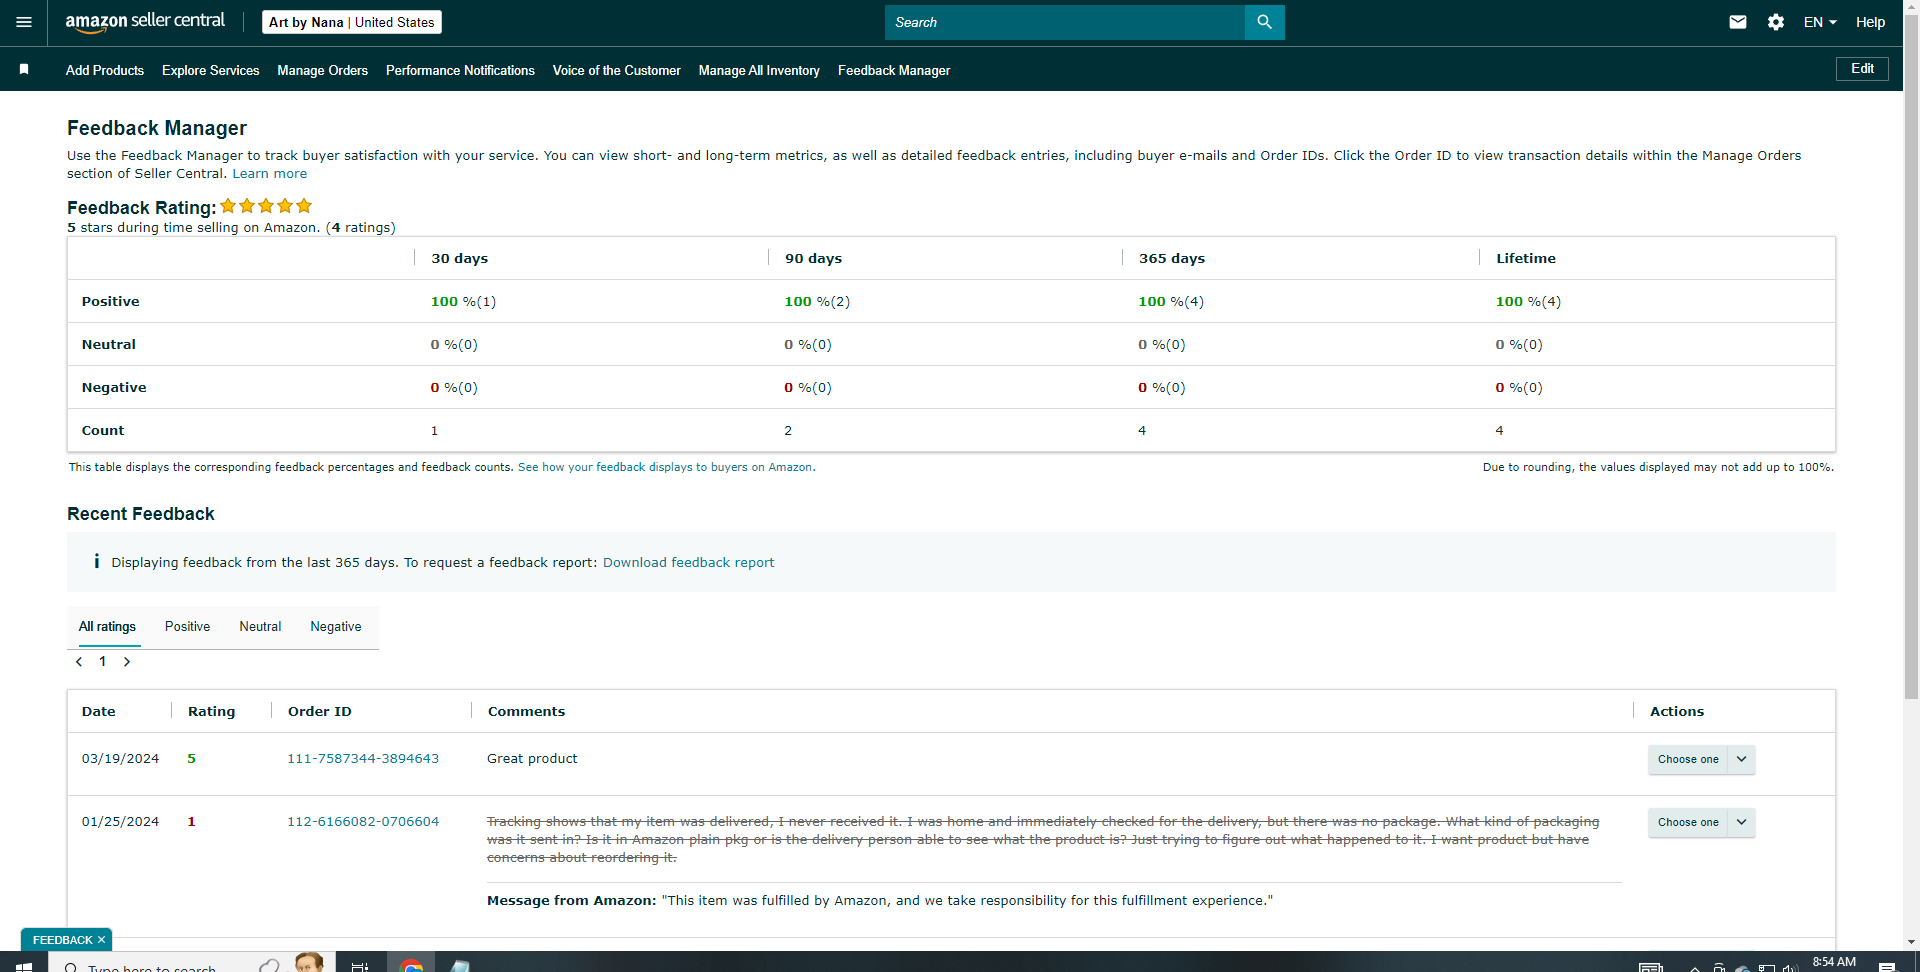This screenshot has width=1920, height=972.
Task: Open the EN language dropdown
Action: pyautogui.click(x=1820, y=22)
